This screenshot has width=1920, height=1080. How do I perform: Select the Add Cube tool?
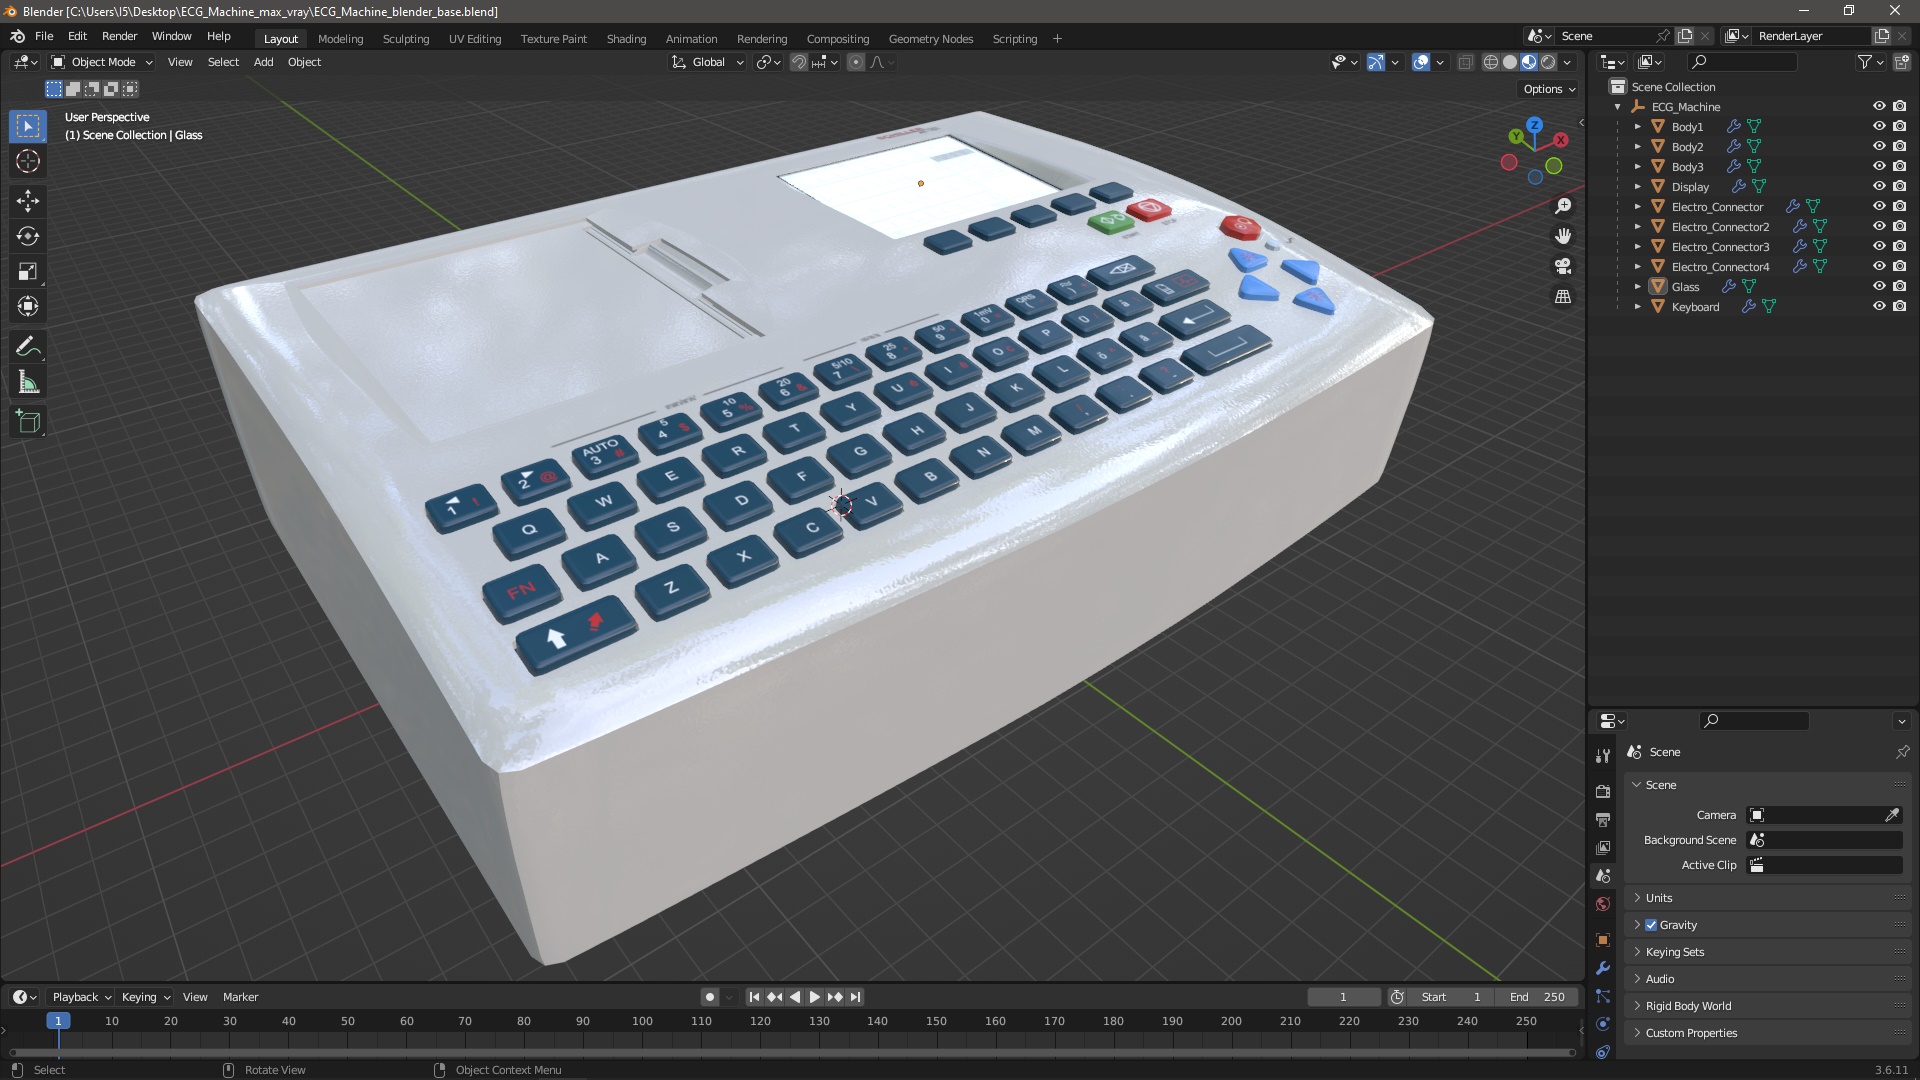pyautogui.click(x=28, y=422)
